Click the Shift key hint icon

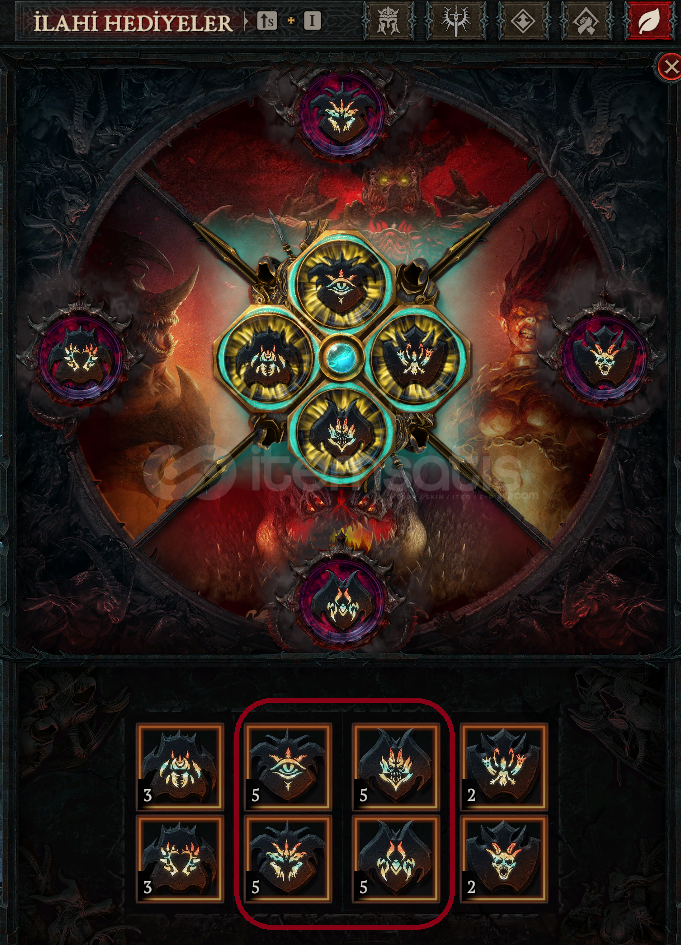tap(266, 22)
